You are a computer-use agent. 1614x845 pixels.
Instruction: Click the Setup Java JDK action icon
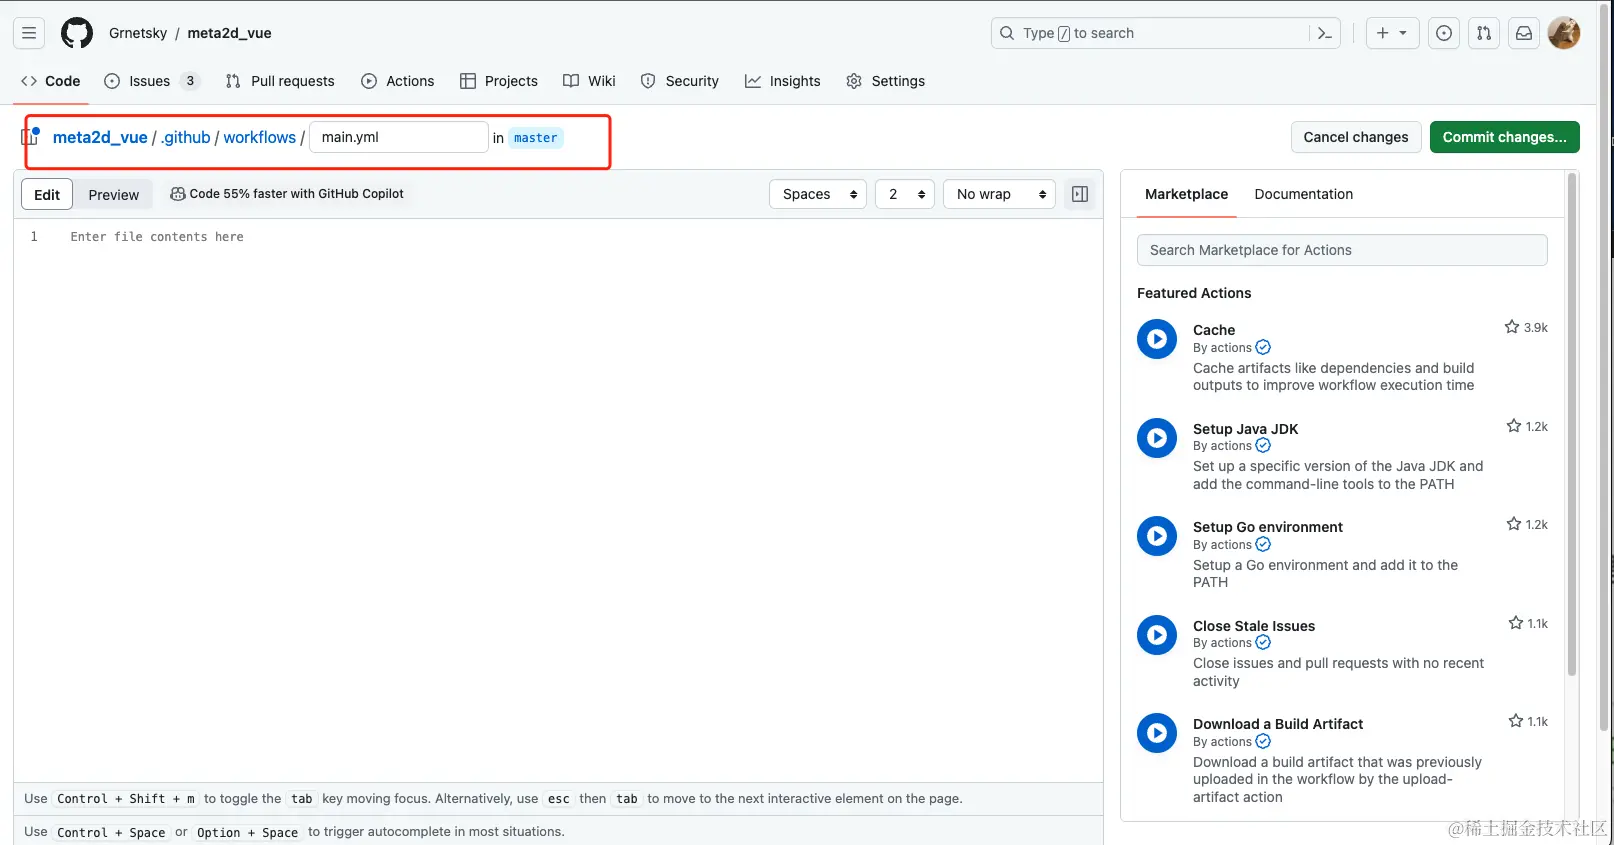(1157, 438)
